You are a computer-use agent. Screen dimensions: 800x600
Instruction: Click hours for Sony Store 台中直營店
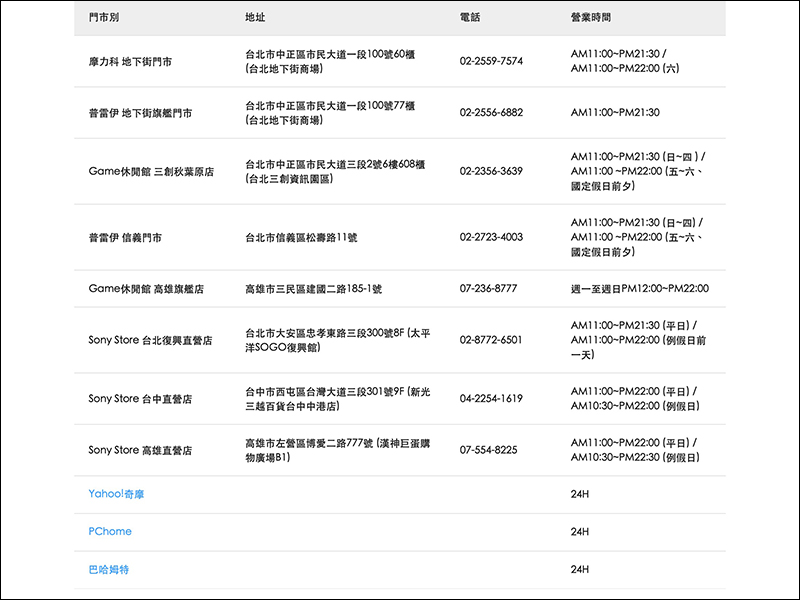tap(635, 399)
